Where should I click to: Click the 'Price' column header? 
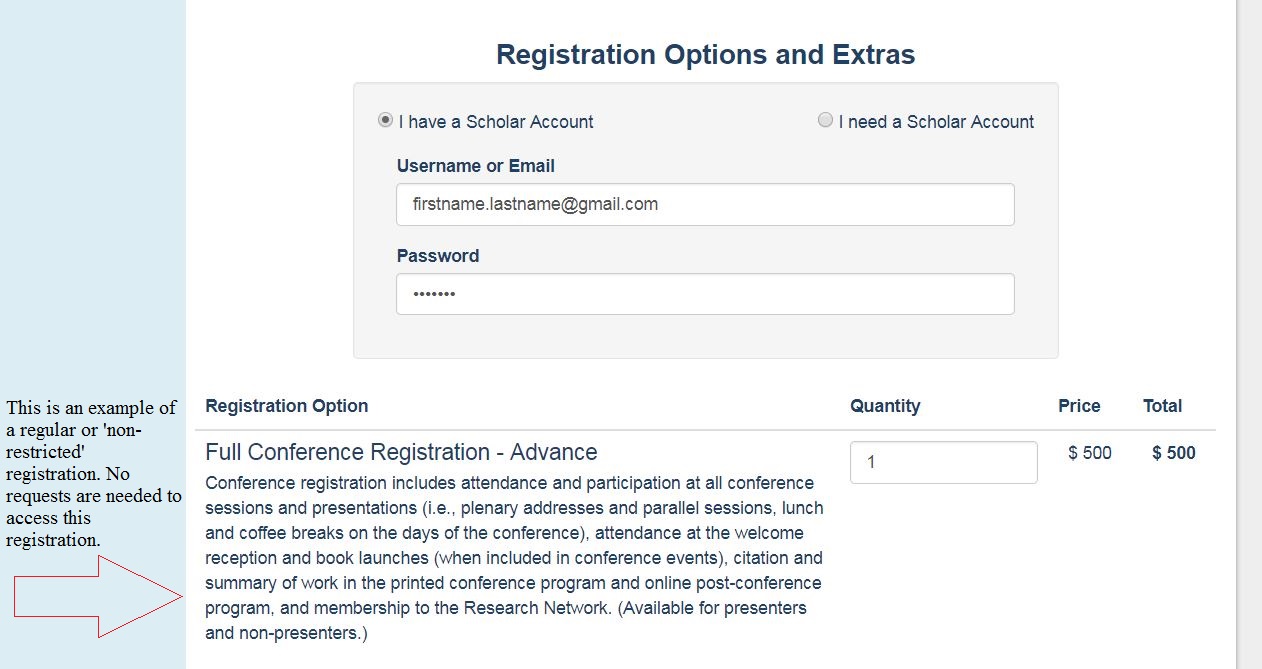[1079, 406]
